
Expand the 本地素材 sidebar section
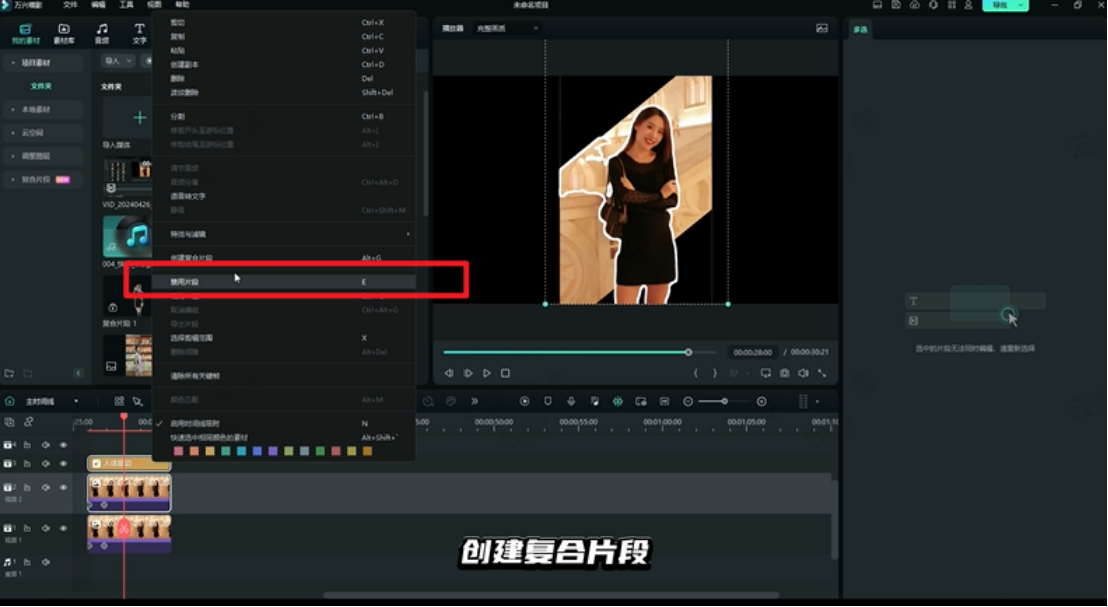pos(36,109)
